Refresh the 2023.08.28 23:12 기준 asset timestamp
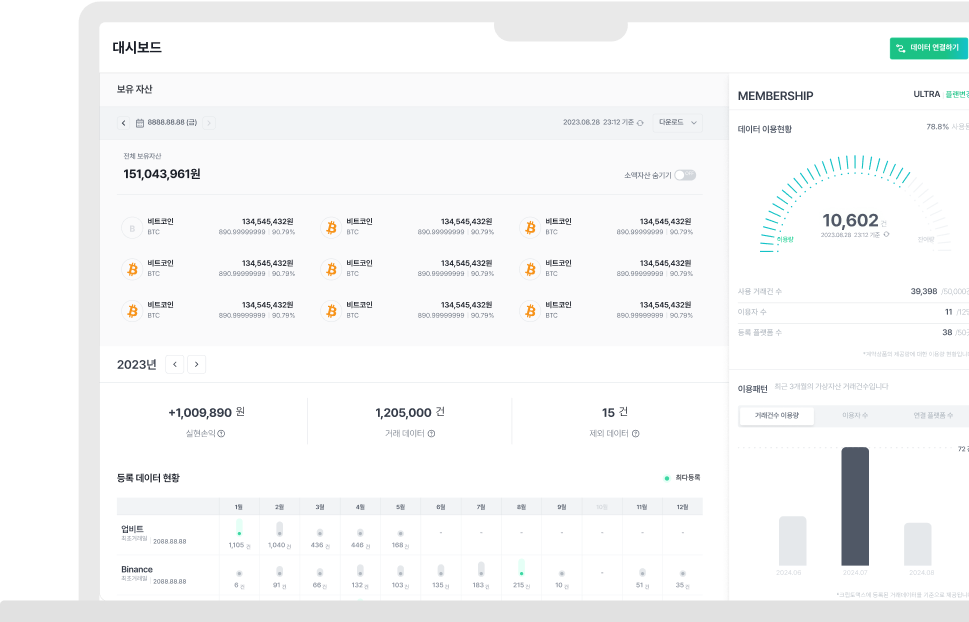 pos(640,123)
